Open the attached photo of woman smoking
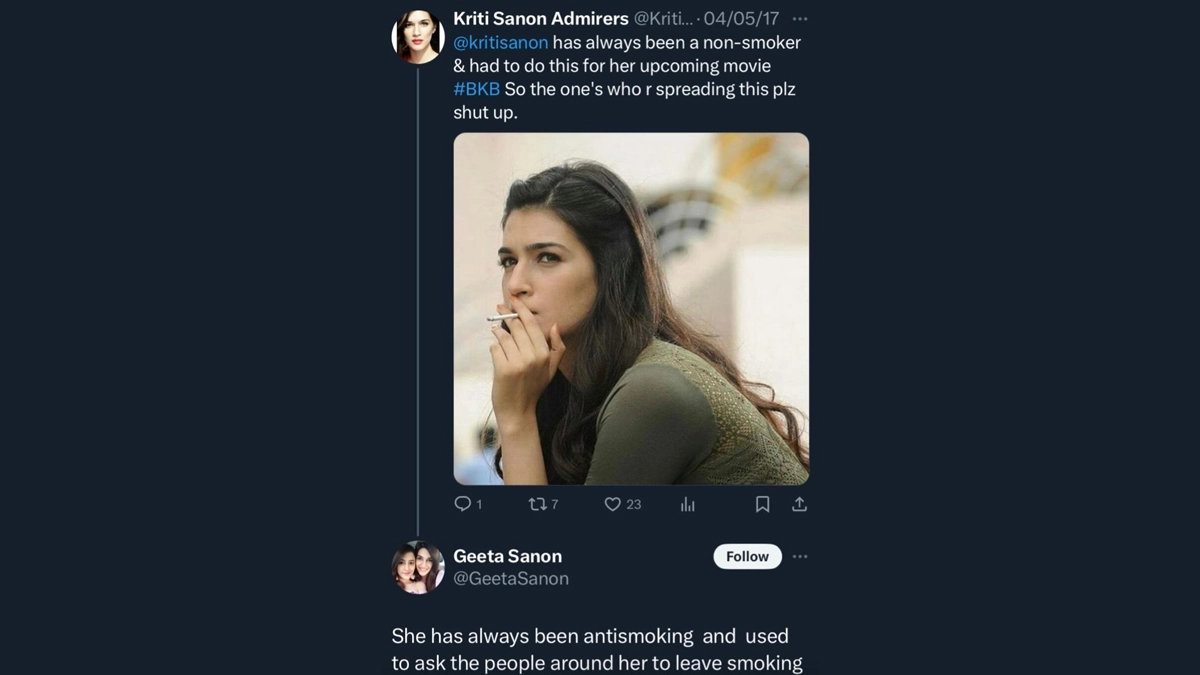Image resolution: width=1200 pixels, height=675 pixels. 631,309
